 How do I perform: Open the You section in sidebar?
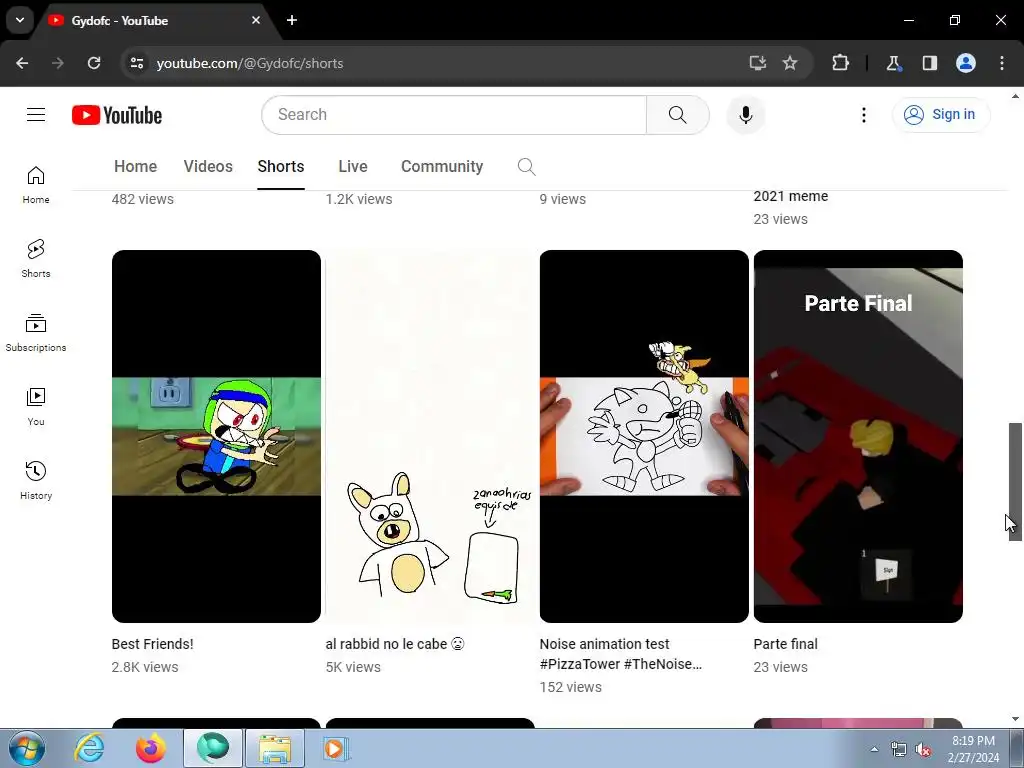point(36,406)
